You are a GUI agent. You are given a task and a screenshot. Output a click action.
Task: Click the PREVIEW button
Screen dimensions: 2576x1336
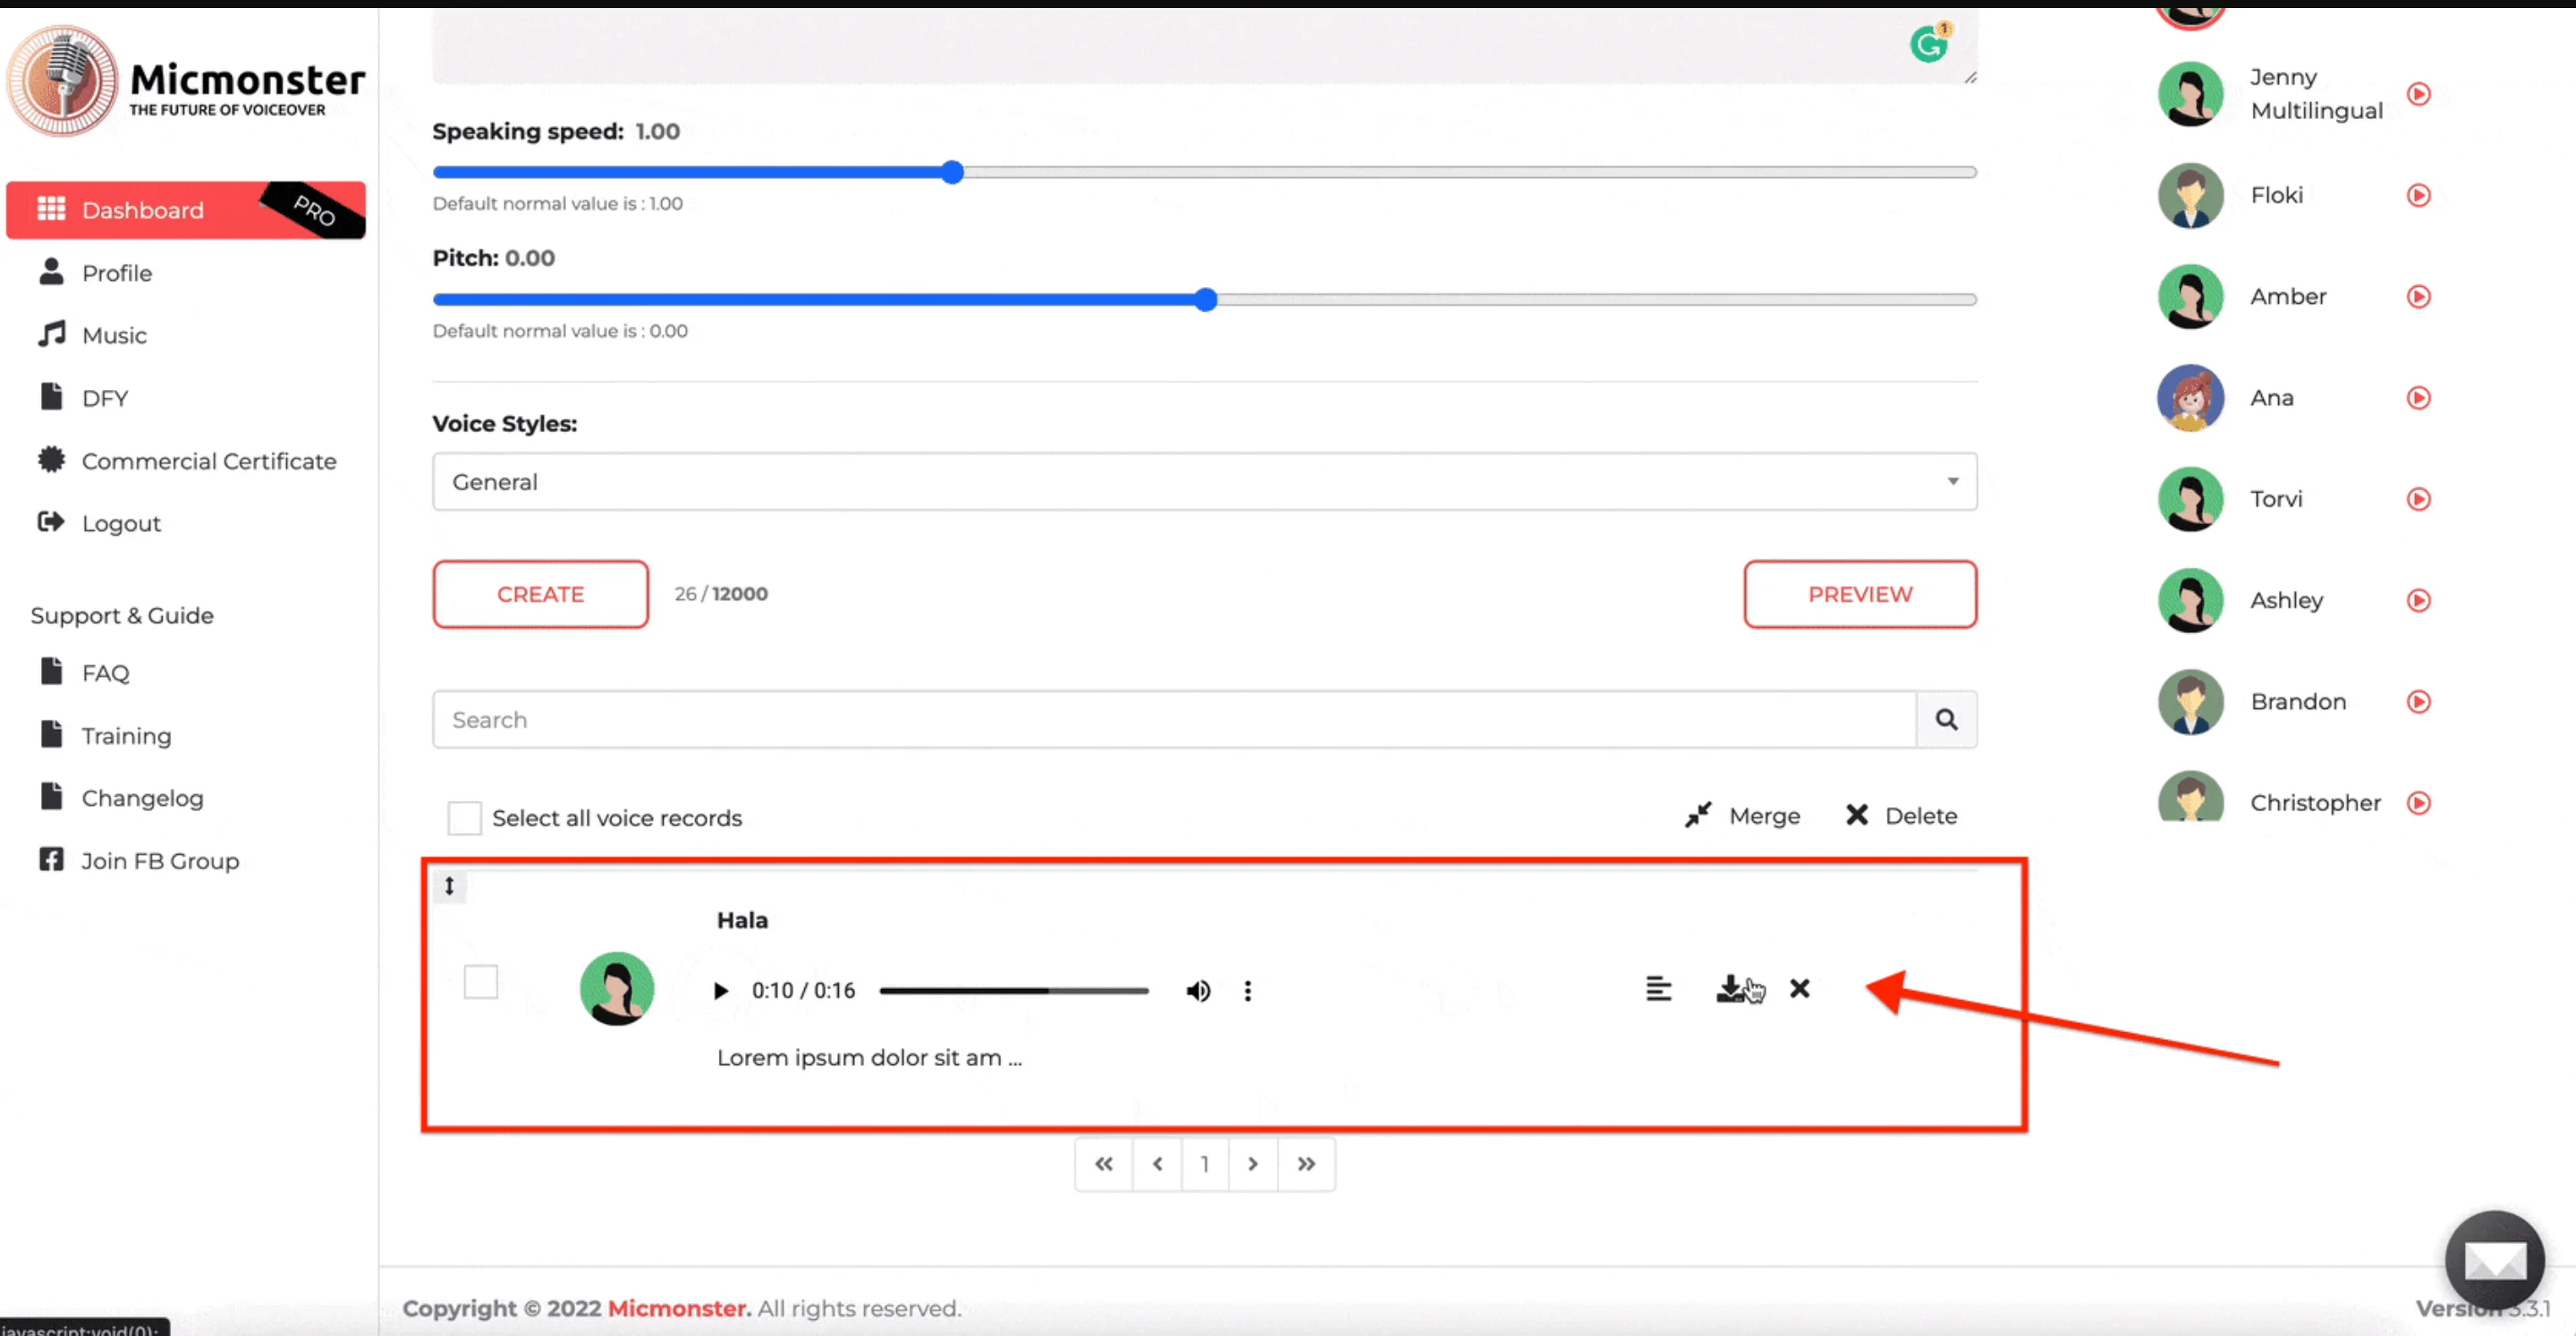(x=1860, y=594)
